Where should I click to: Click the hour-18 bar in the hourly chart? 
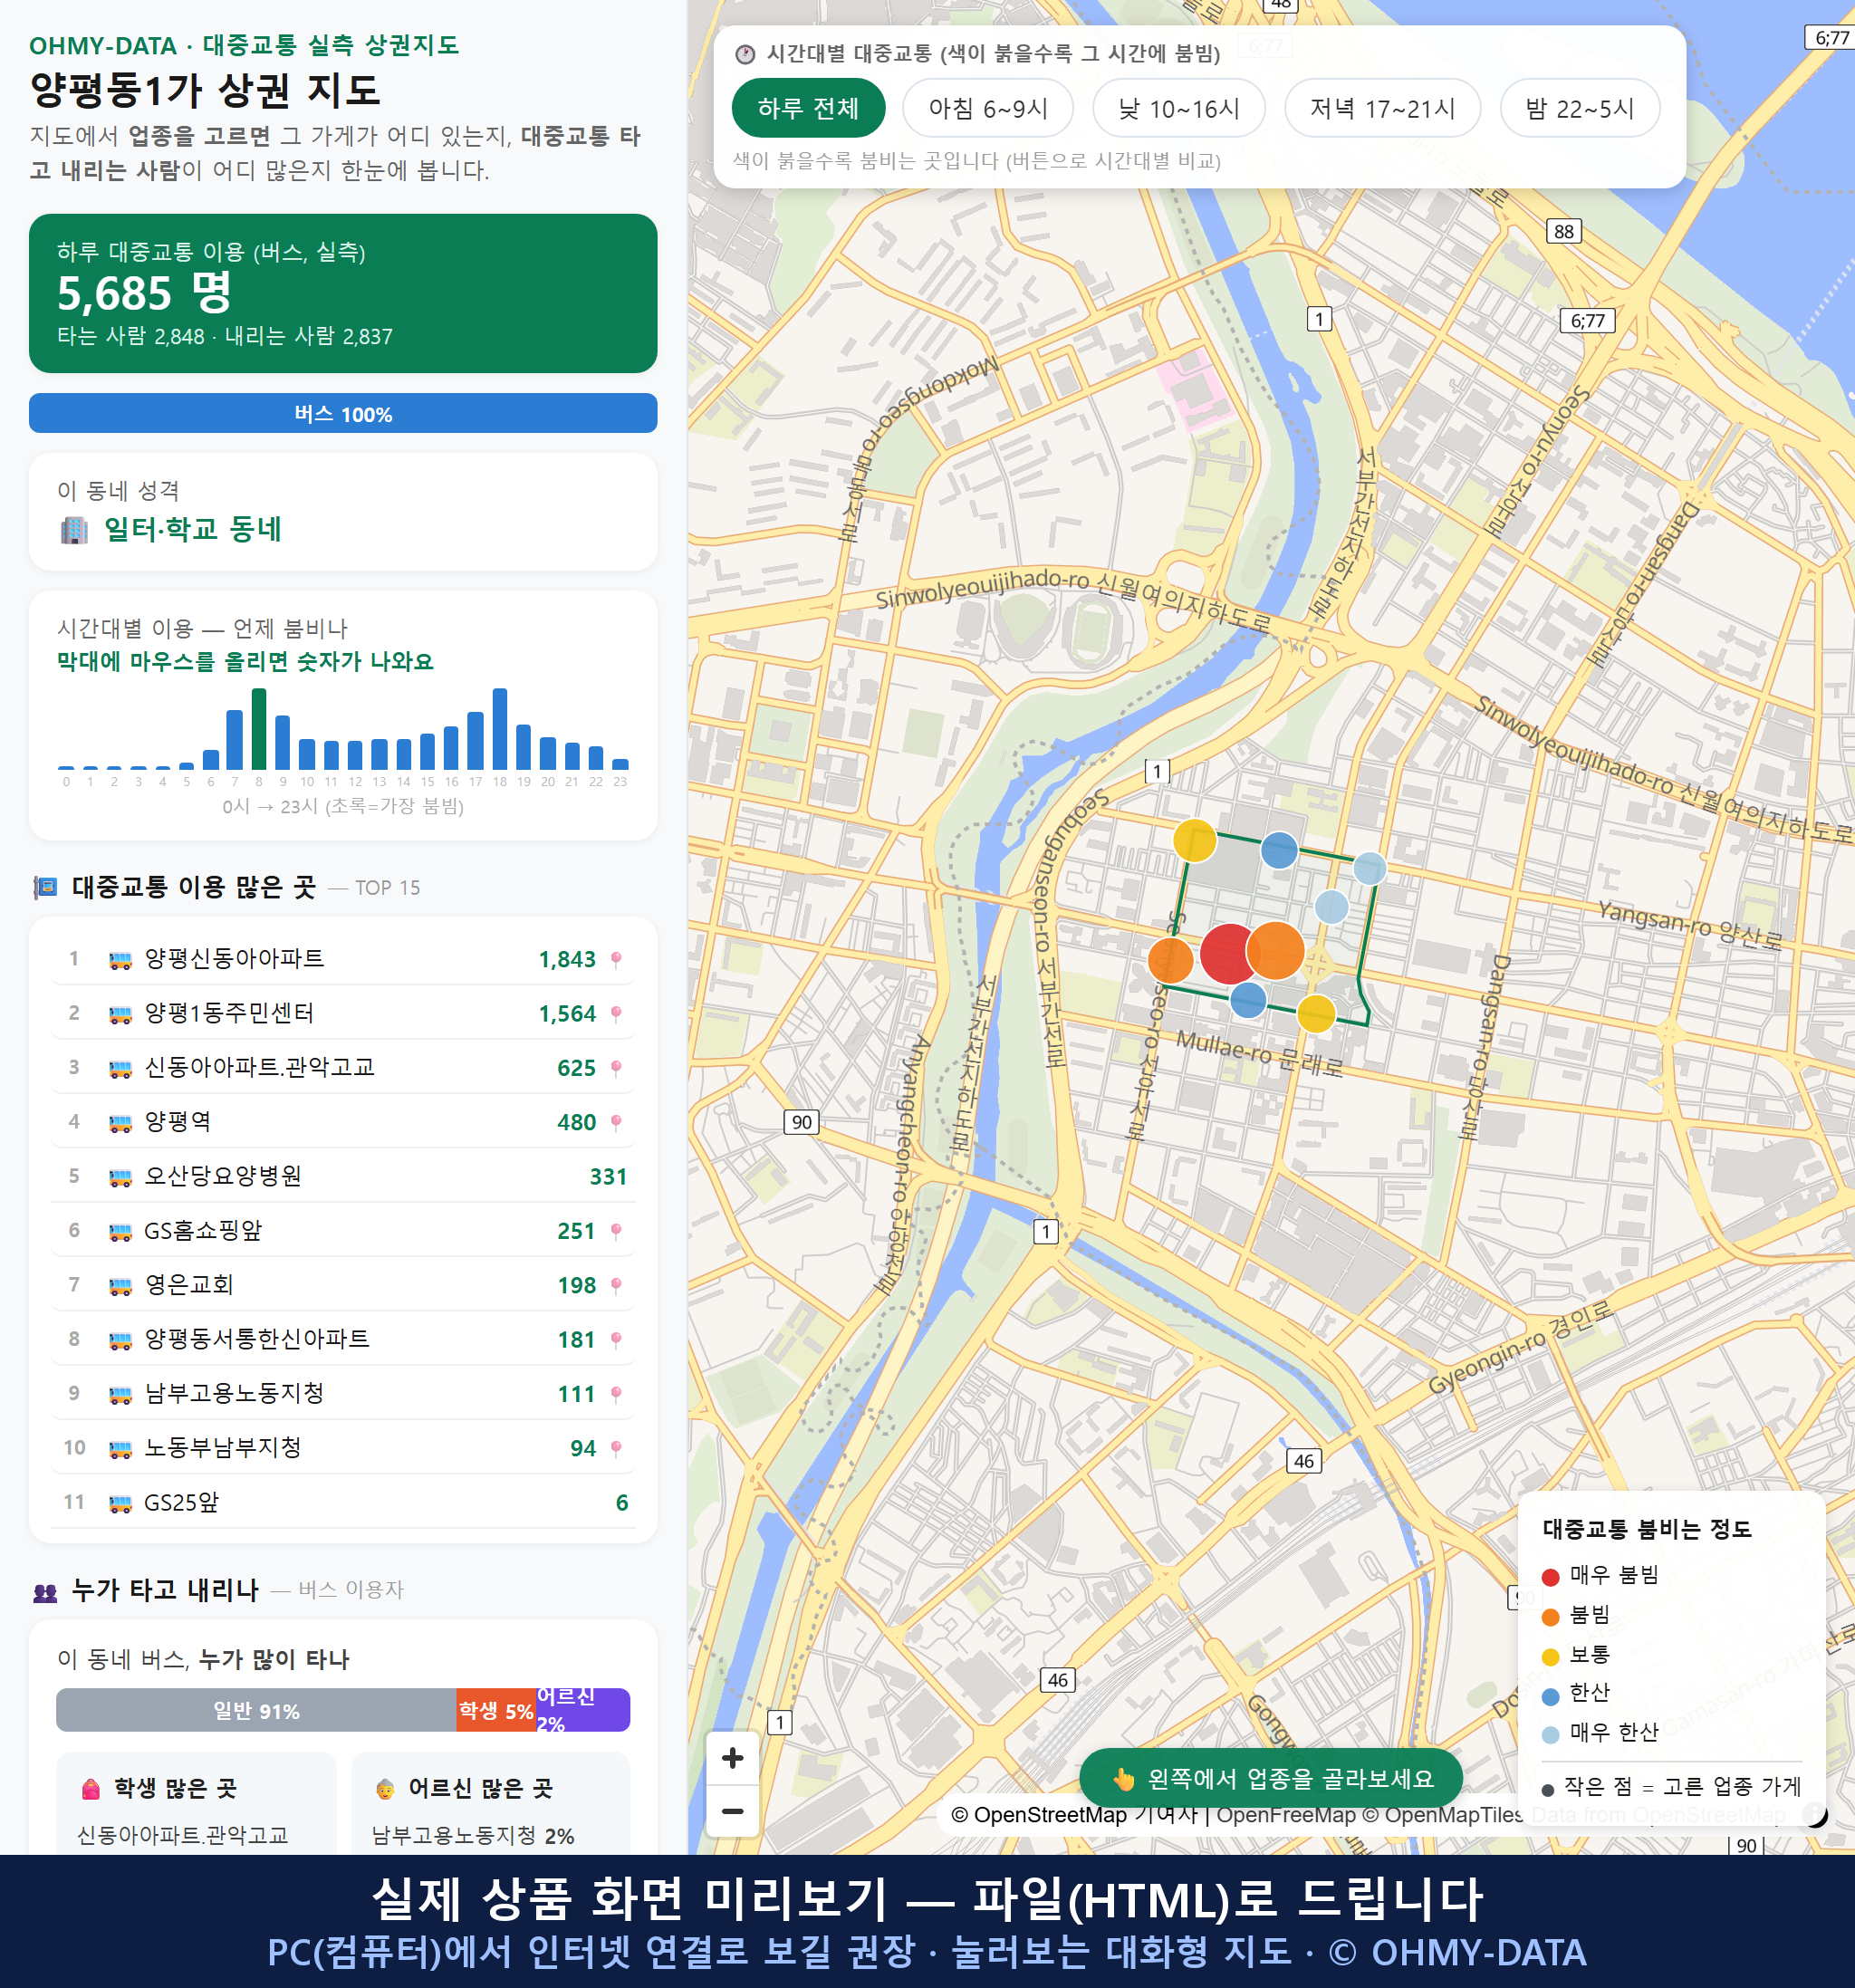500,729
